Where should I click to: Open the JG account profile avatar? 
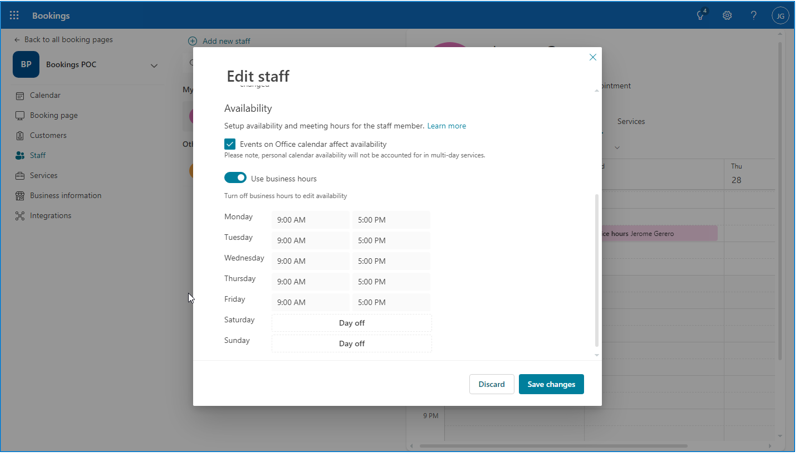click(x=780, y=16)
